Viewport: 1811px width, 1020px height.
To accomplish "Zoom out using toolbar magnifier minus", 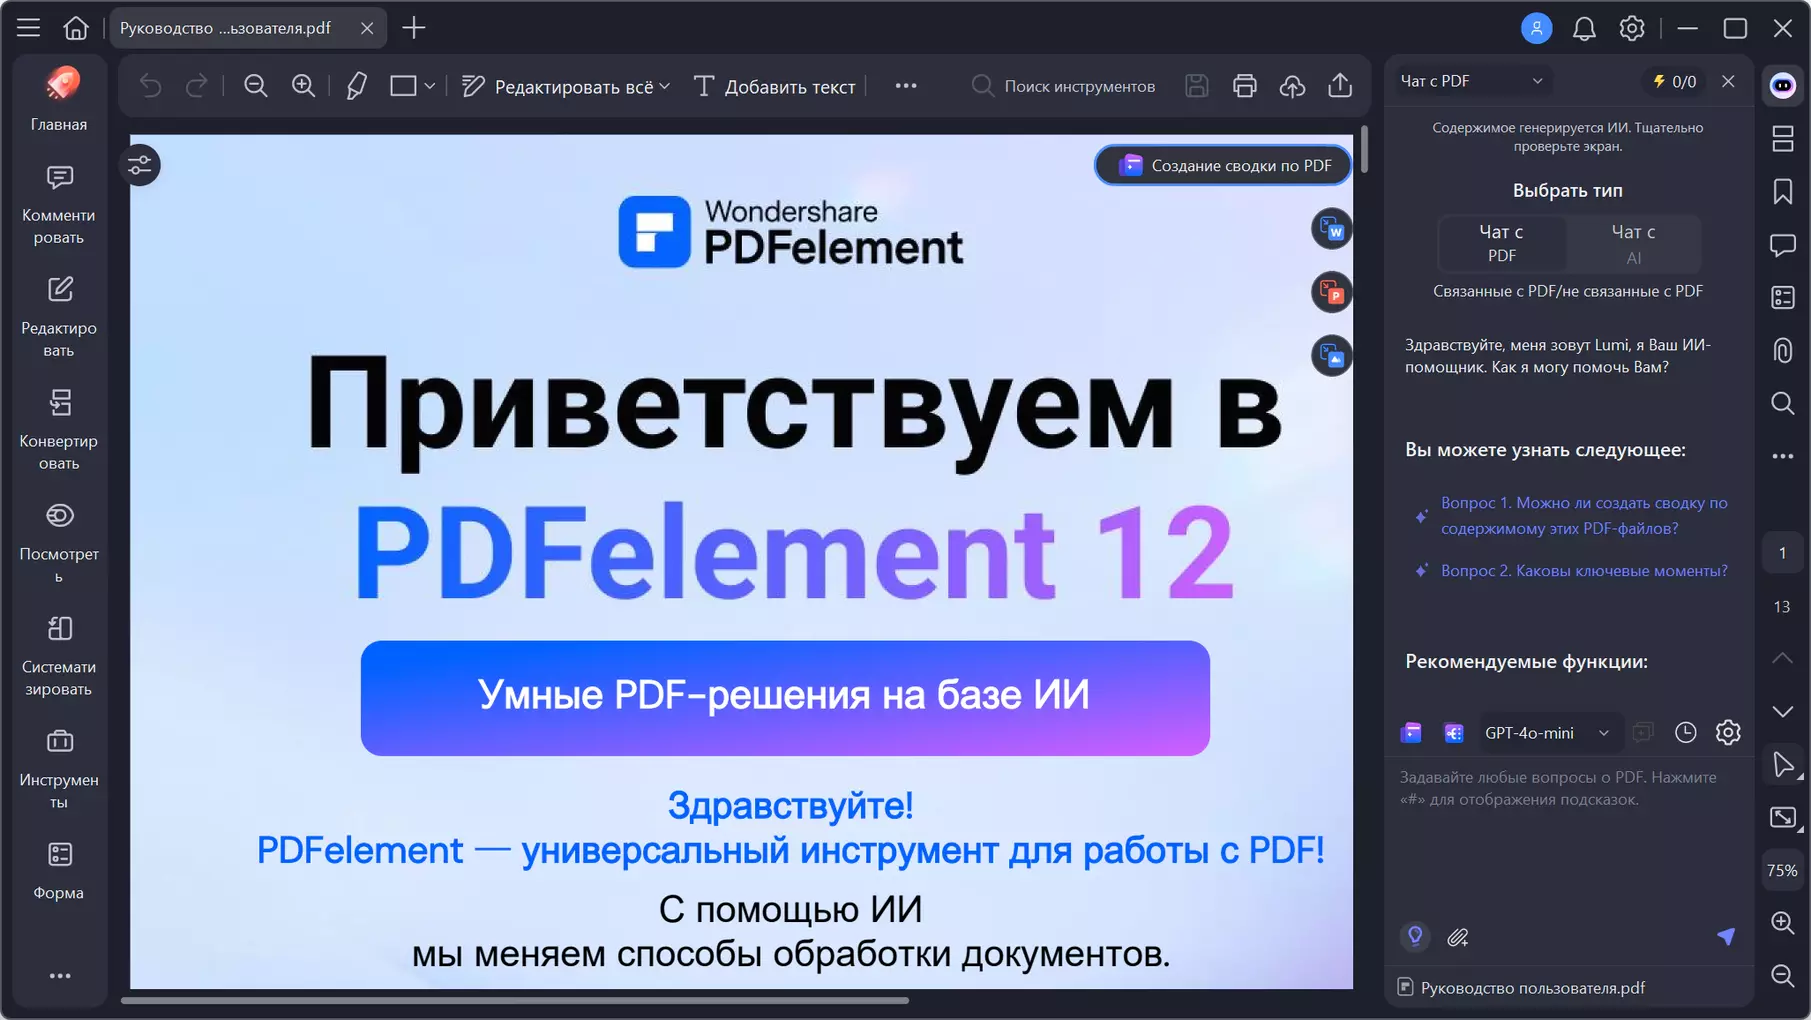I will coord(256,86).
